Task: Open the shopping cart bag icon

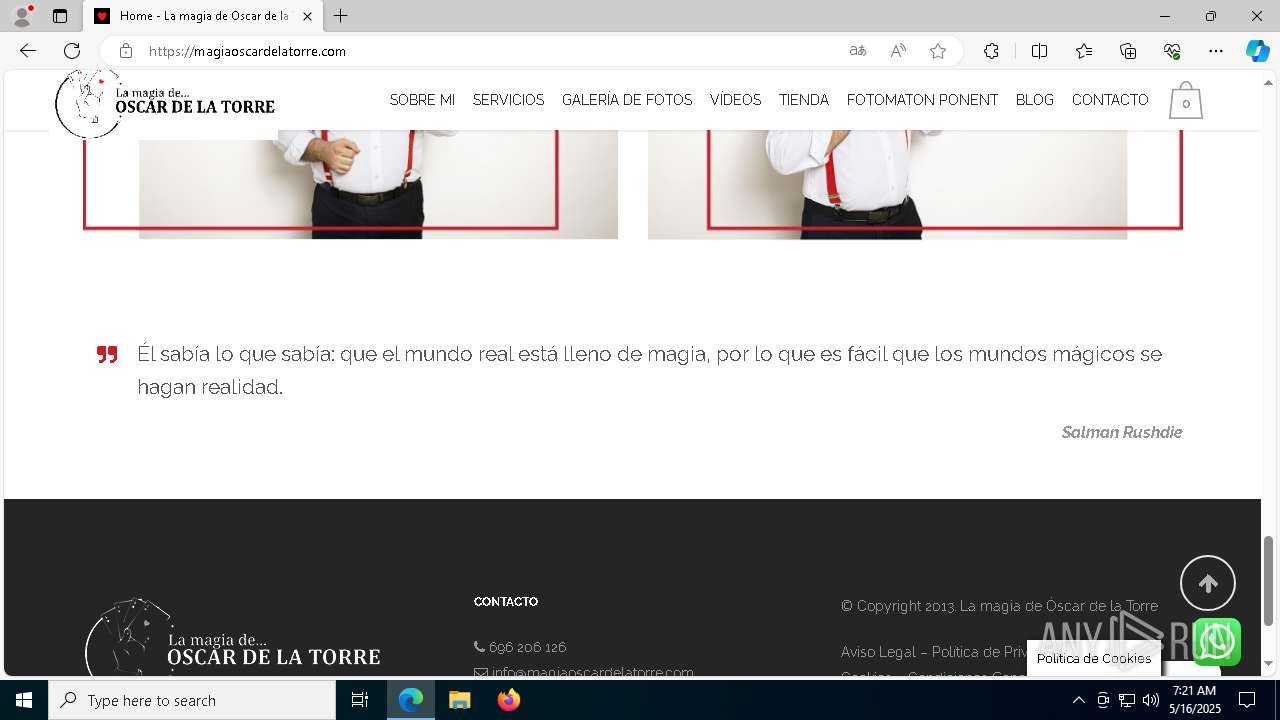Action: click(x=1185, y=100)
